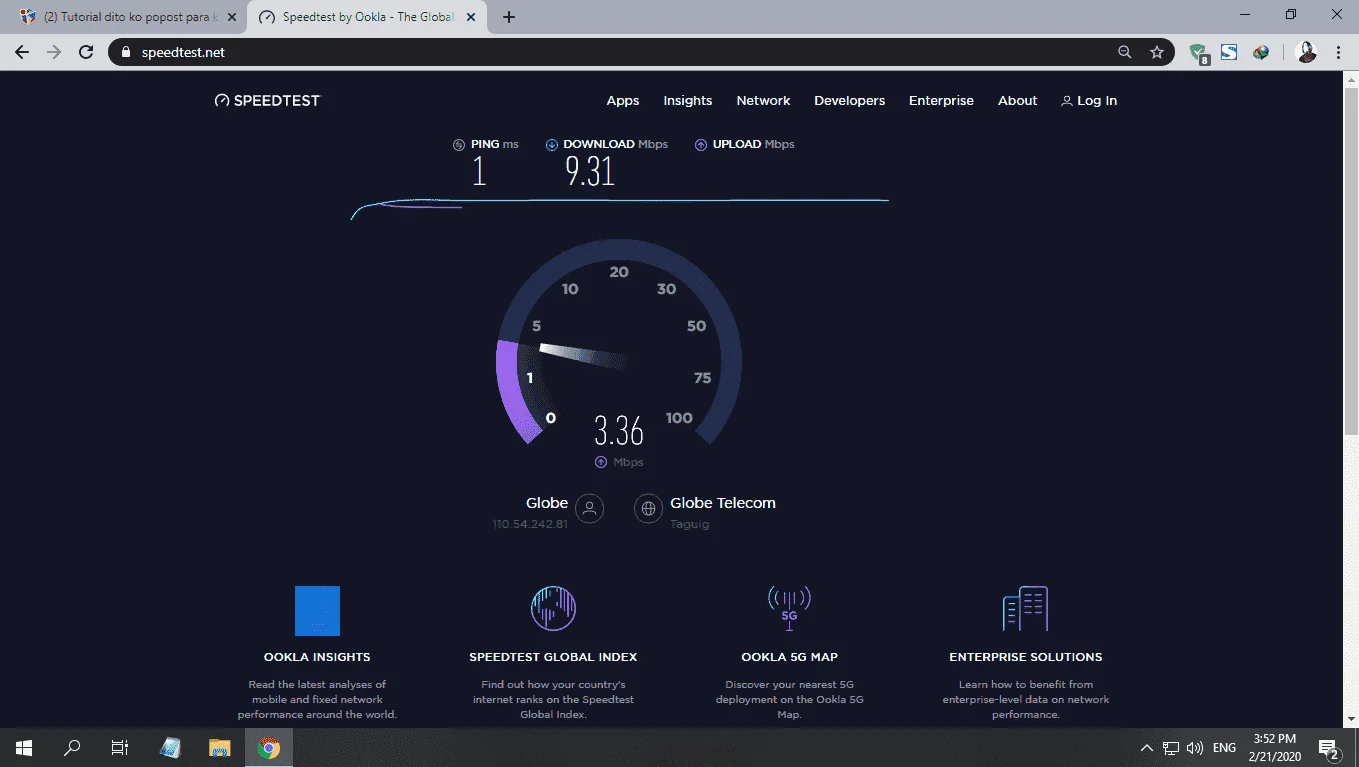Open the Speedtest Global Index link
The height and width of the screenshot is (767, 1359).
[x=553, y=657]
